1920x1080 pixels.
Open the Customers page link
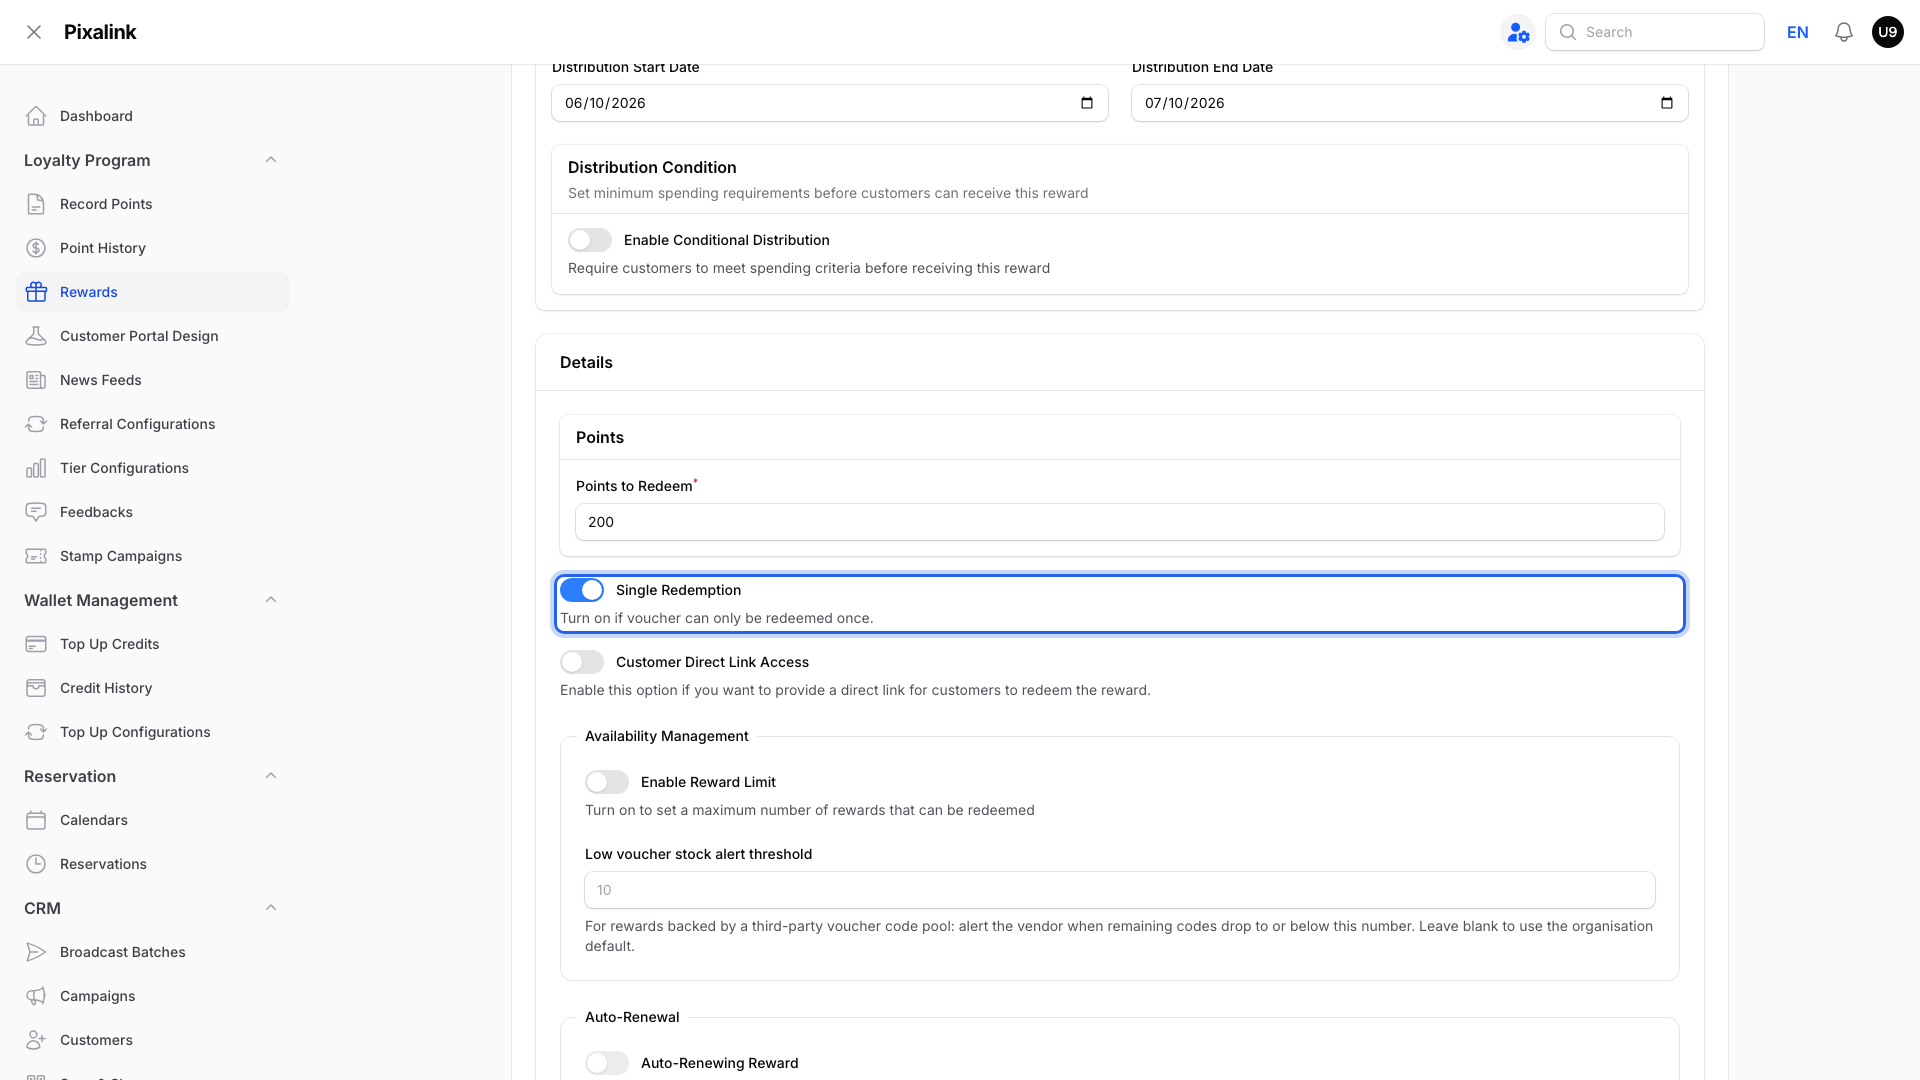[152, 1040]
